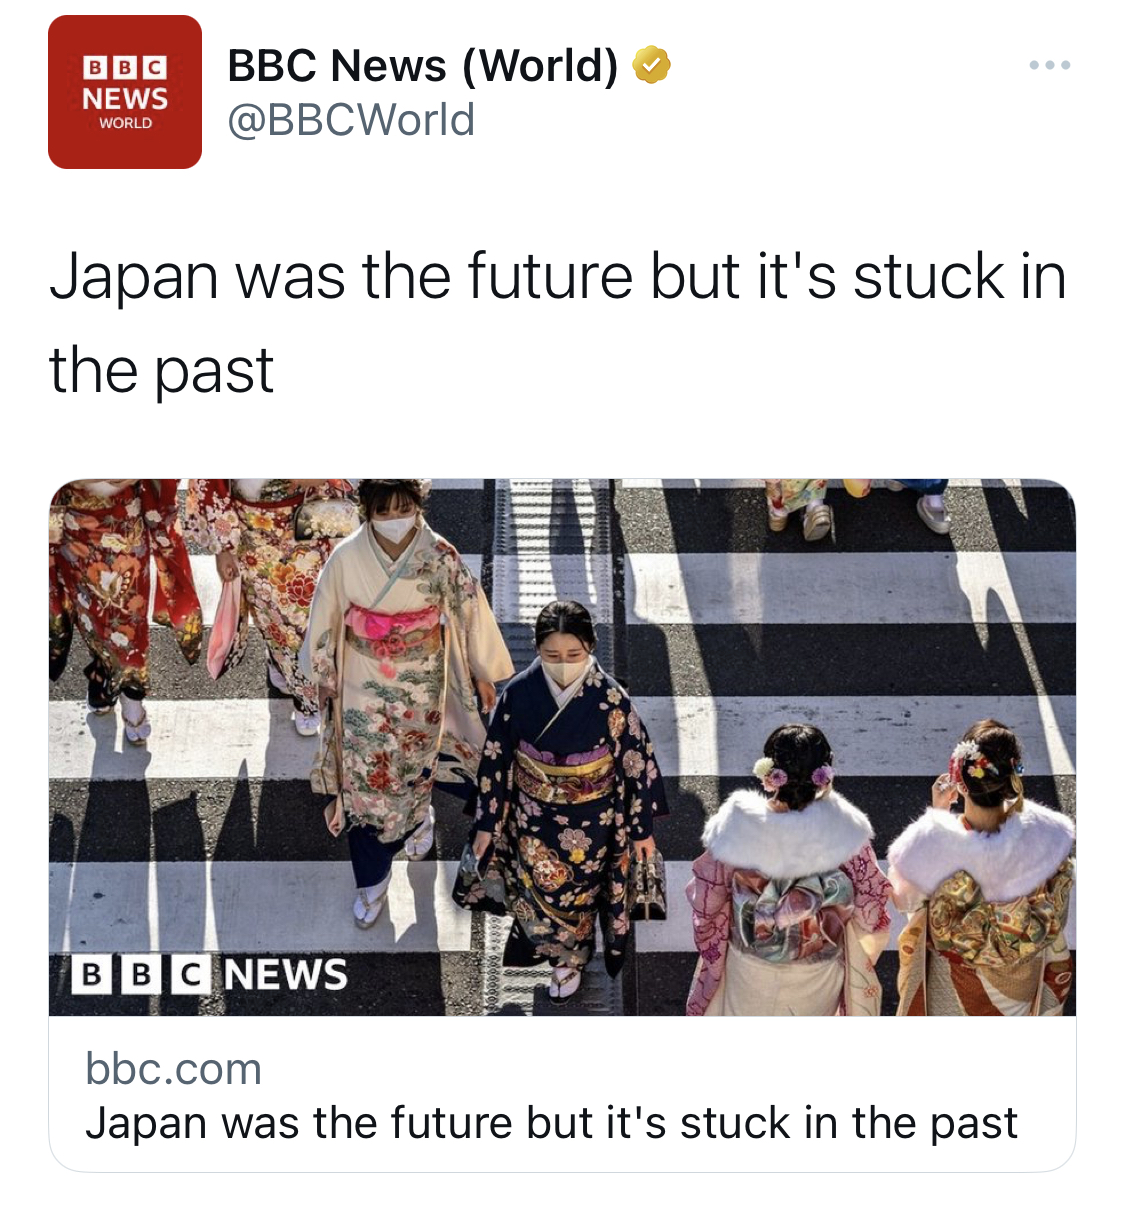This screenshot has height=1210, width=1125.
Task: Open the link card article headline
Action: 551,1123
